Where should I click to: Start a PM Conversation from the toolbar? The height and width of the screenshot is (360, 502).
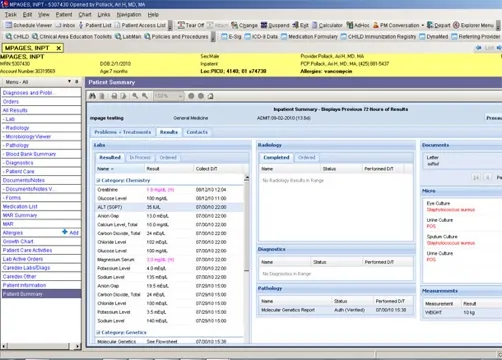click(396, 25)
